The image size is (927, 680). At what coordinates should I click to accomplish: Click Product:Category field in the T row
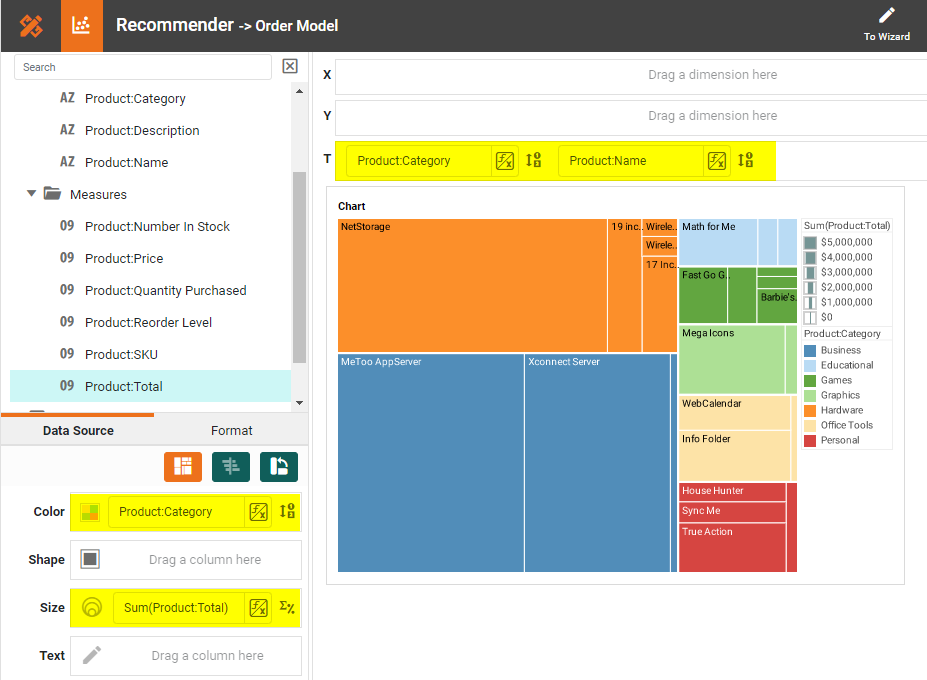coord(419,161)
